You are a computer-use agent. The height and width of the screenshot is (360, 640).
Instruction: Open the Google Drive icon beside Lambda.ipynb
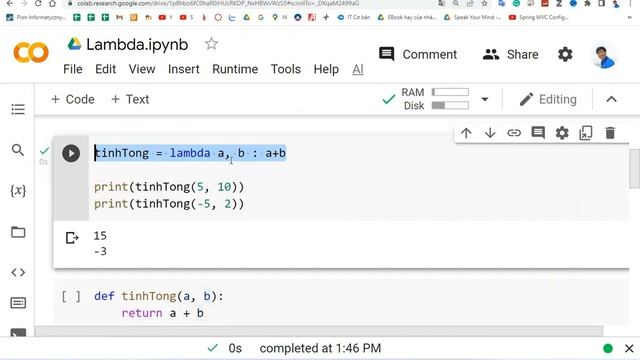click(74, 44)
